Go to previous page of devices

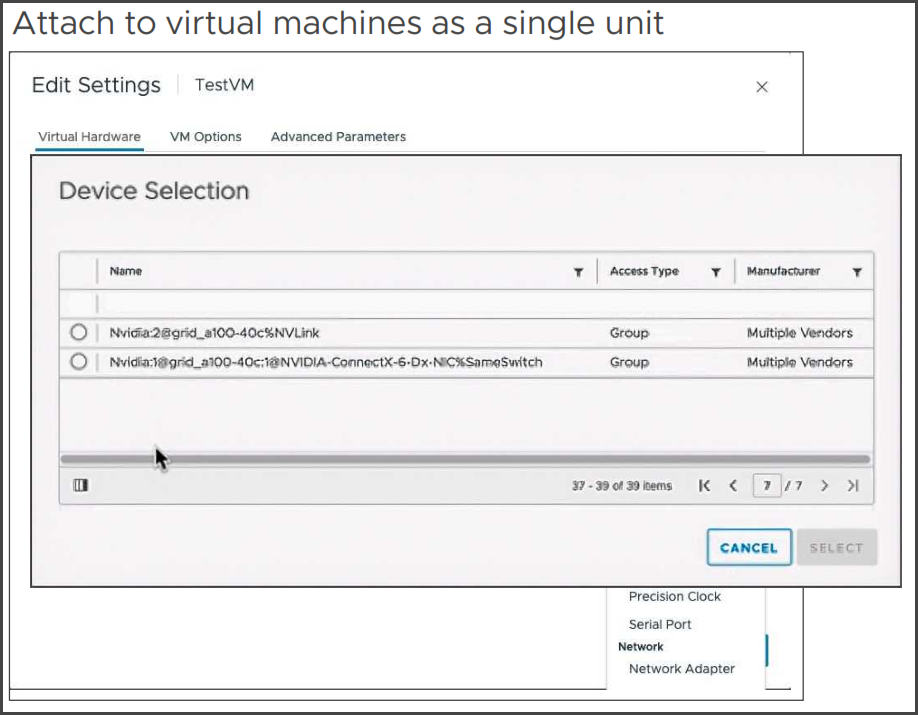732,485
